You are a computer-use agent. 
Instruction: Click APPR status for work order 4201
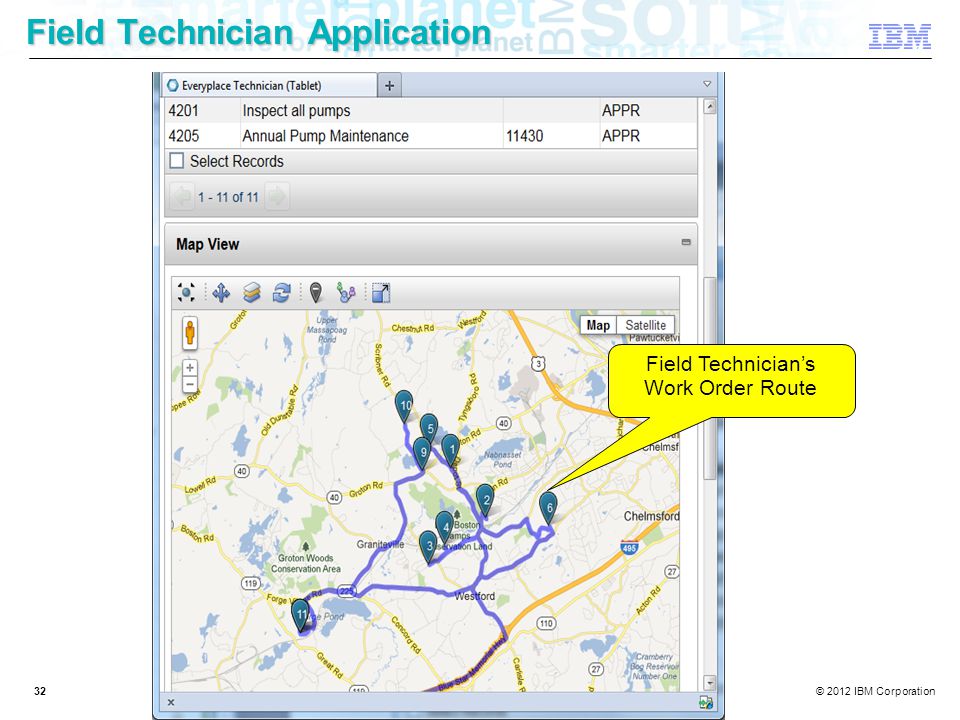point(621,110)
